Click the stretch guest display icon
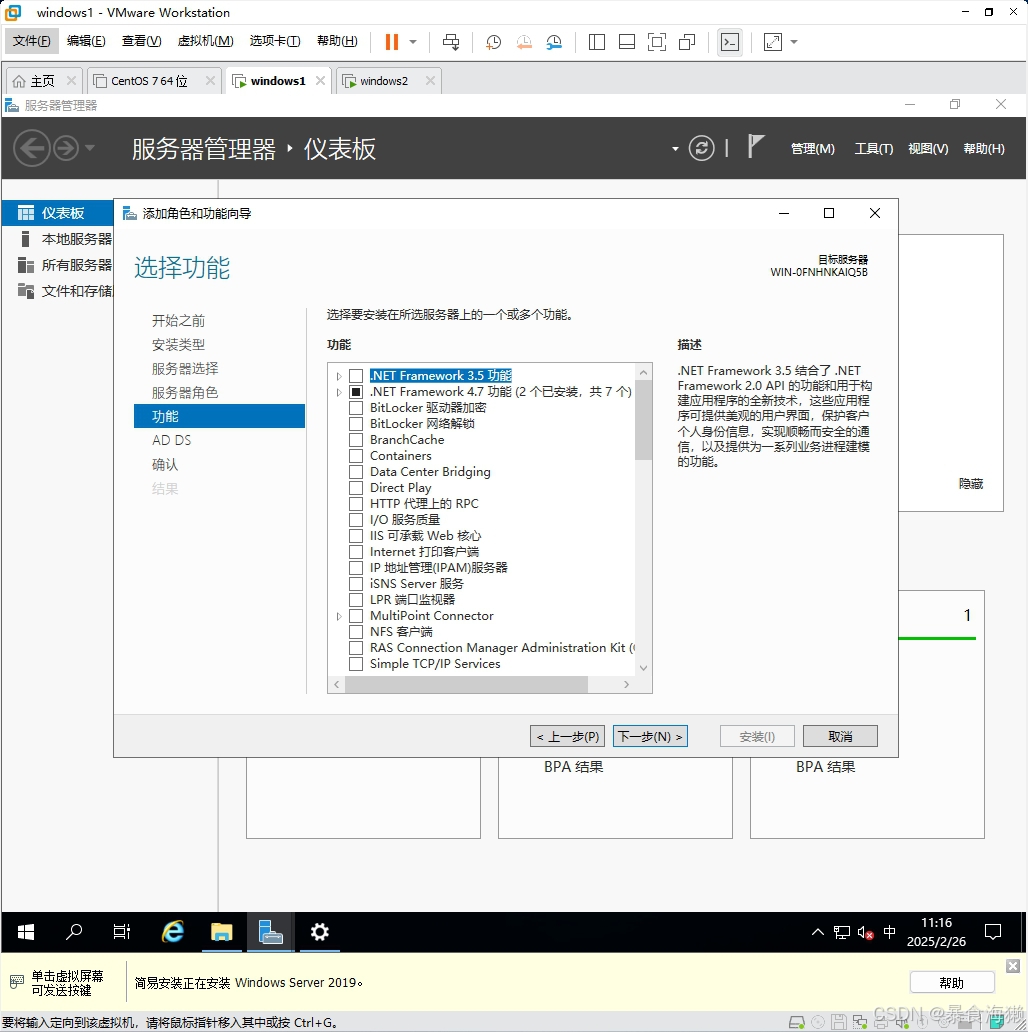Screen dimensions: 1028x1032 point(773,42)
